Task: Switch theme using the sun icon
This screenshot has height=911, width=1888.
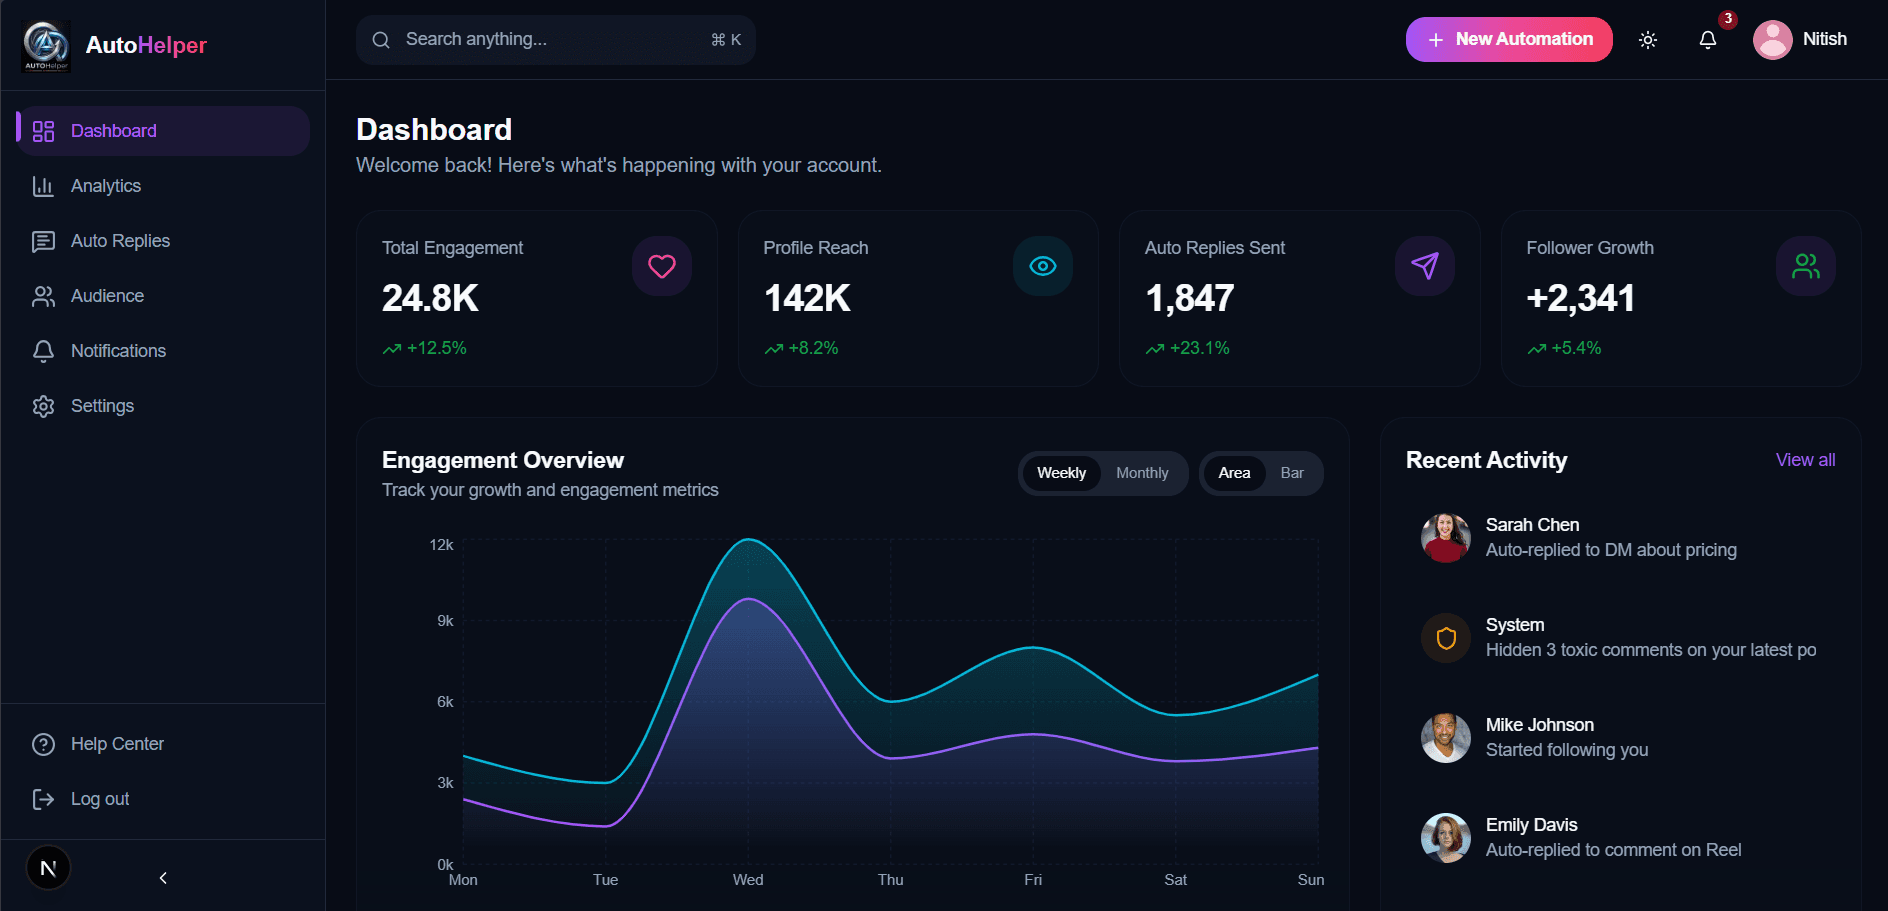Action: pyautogui.click(x=1647, y=39)
